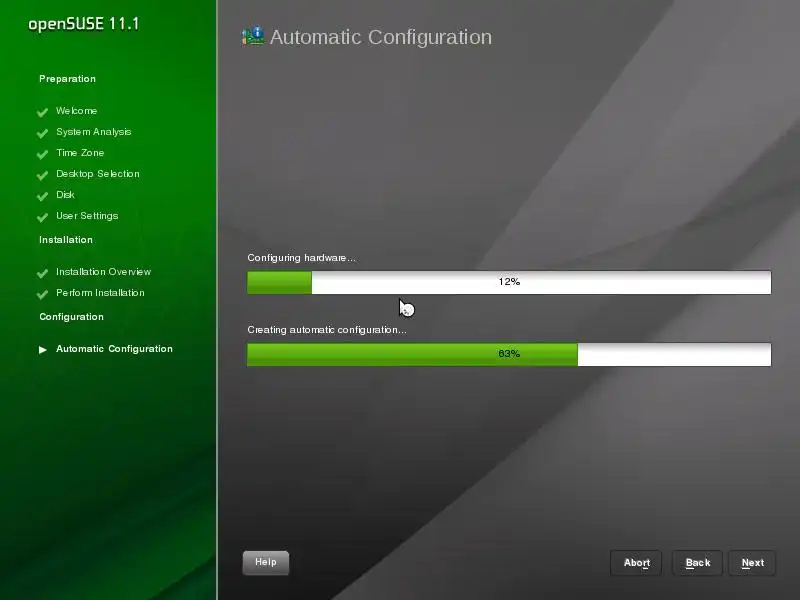Click the Next button
This screenshot has width=800, height=600.
point(752,563)
